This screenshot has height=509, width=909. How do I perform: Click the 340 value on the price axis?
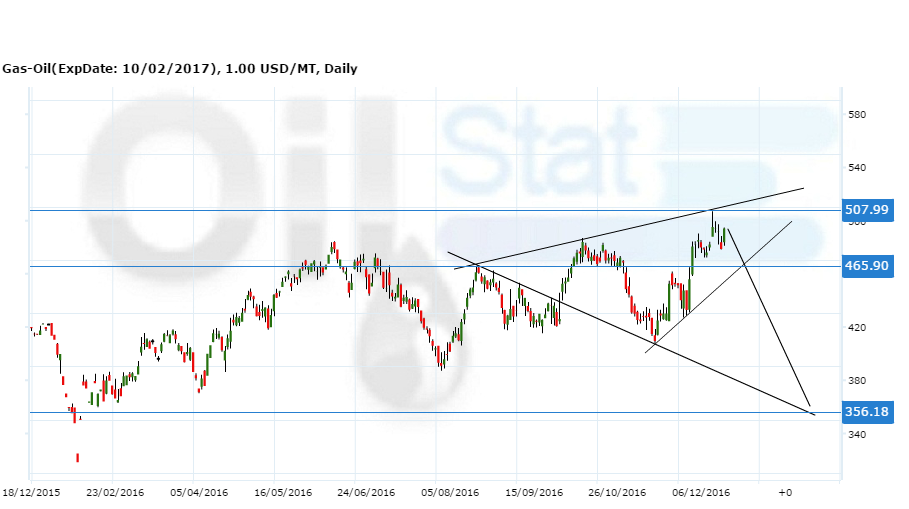pyautogui.click(x=855, y=435)
